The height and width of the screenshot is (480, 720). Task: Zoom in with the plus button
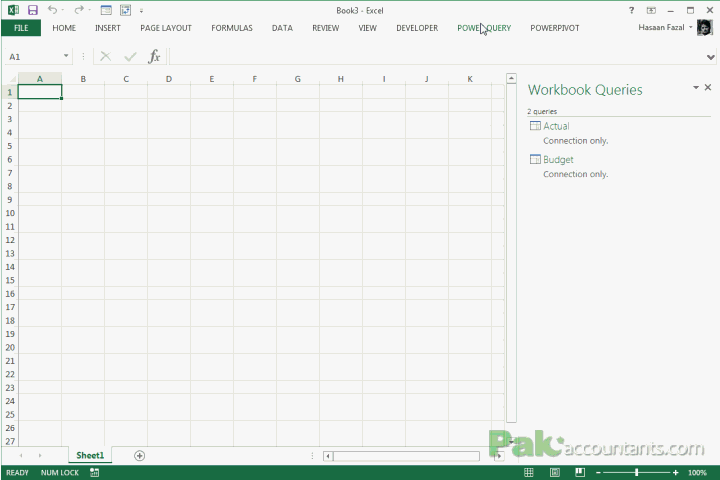tap(675, 473)
